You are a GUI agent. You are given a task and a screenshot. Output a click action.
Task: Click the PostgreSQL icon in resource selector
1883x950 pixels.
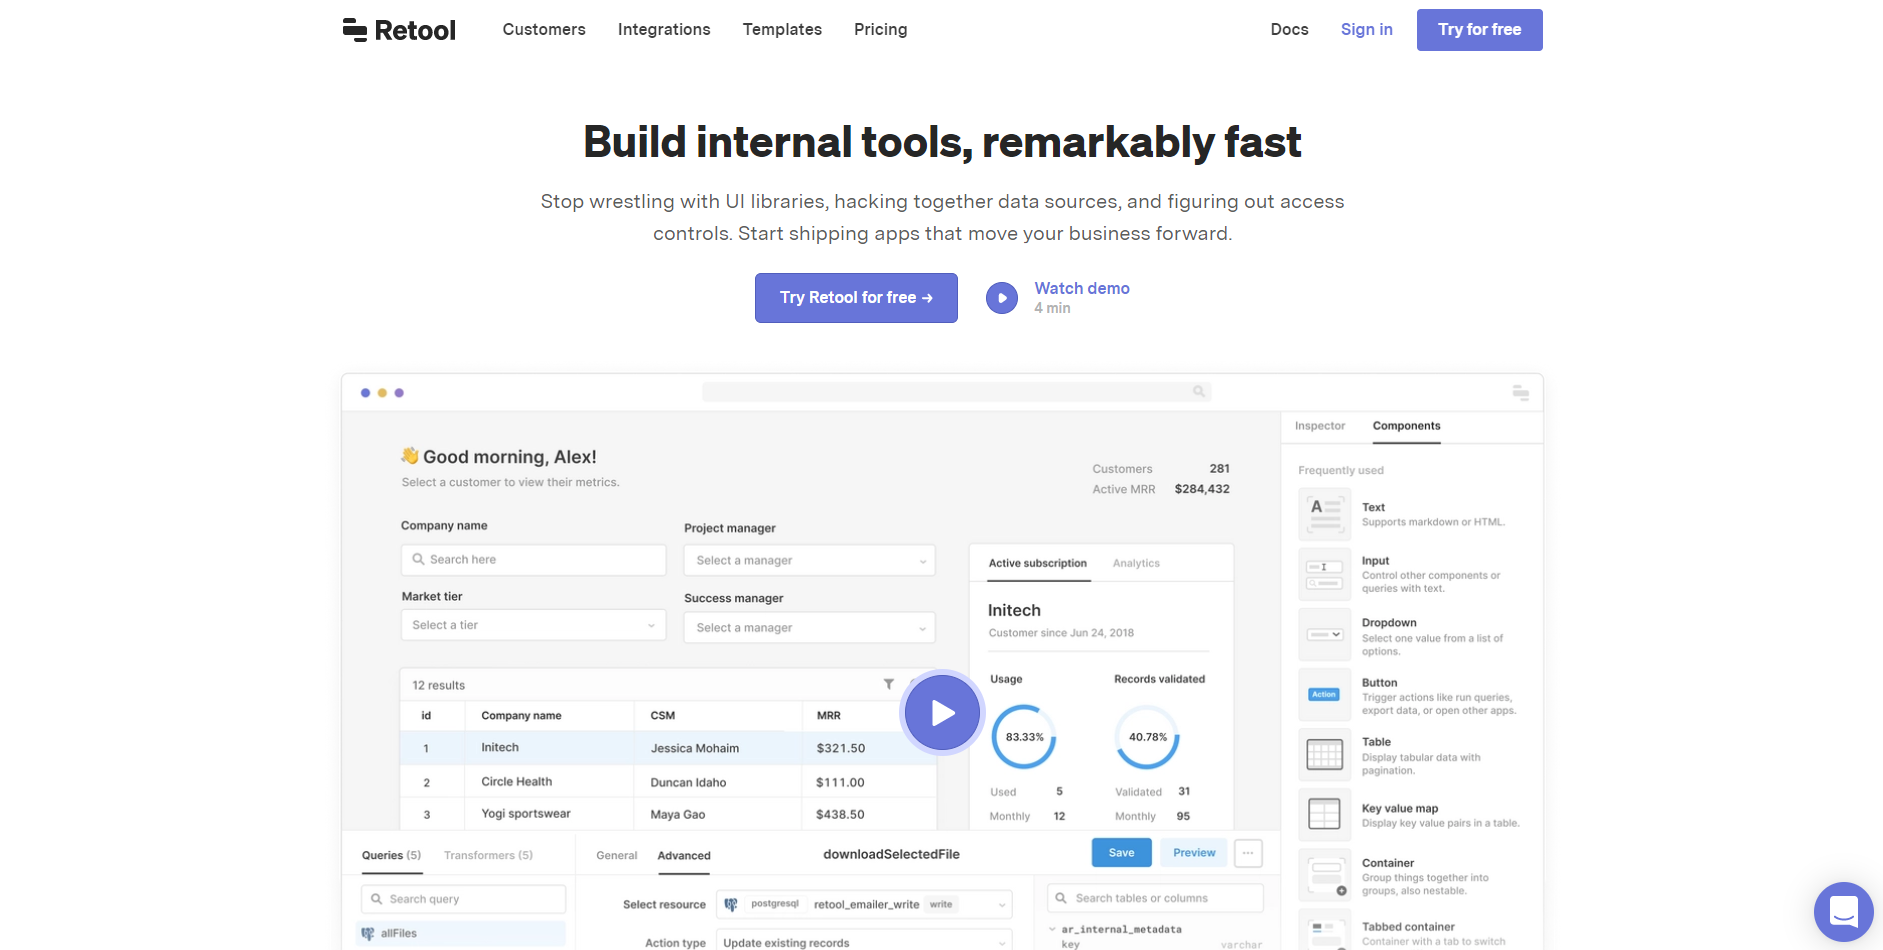click(731, 904)
